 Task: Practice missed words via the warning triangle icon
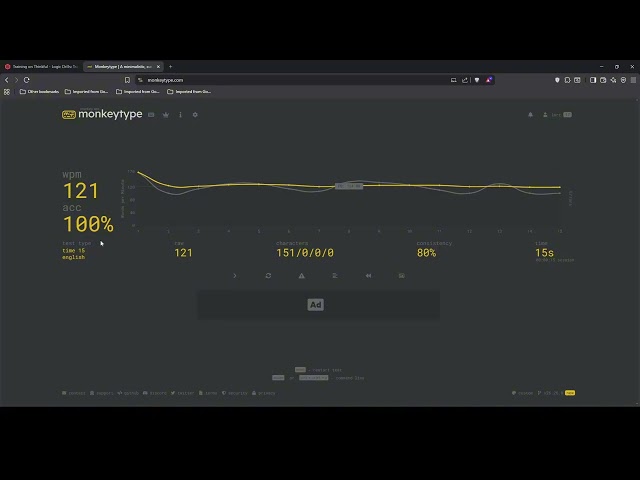pyautogui.click(x=302, y=276)
